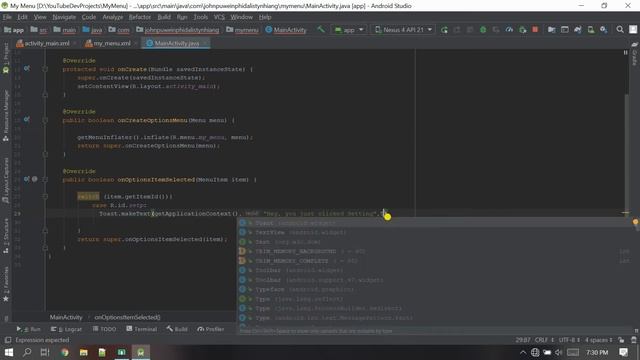Open the Structure side panel
This screenshot has height=360, width=640.
point(6,235)
